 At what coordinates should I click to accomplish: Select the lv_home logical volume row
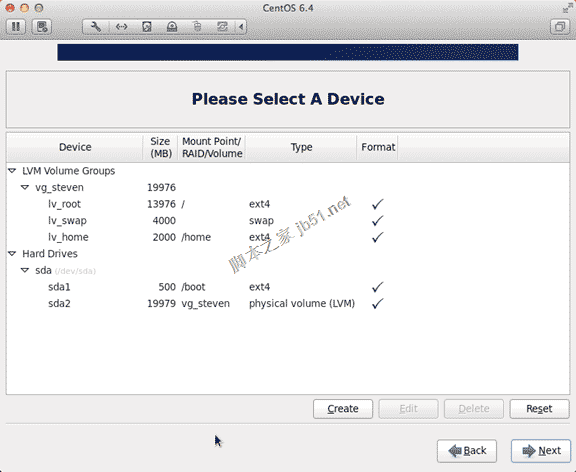288,237
